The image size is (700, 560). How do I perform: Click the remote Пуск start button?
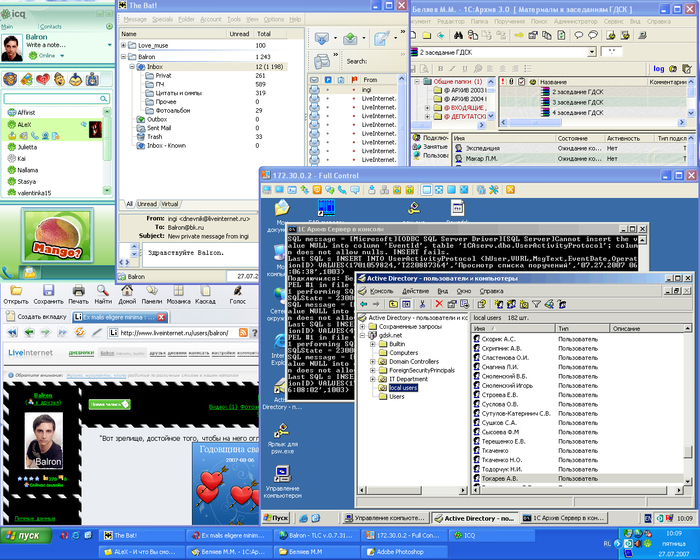[276, 518]
